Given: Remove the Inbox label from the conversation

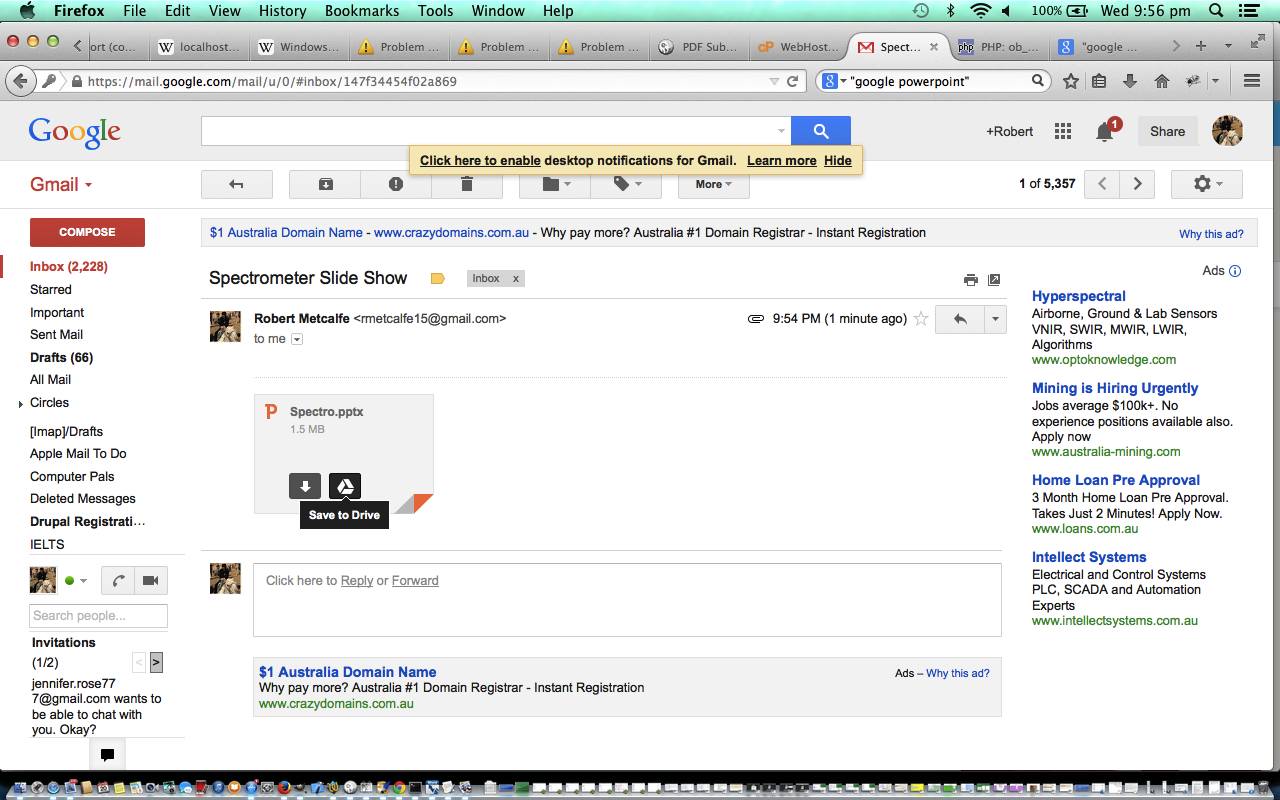Looking at the screenshot, I should coord(516,279).
